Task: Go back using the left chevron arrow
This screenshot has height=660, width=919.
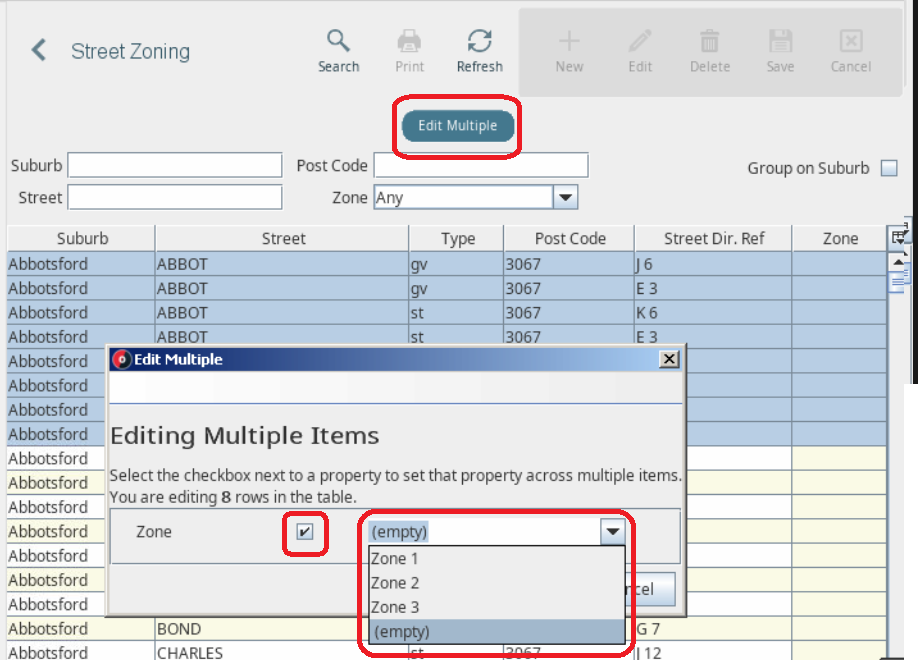Action: (39, 50)
